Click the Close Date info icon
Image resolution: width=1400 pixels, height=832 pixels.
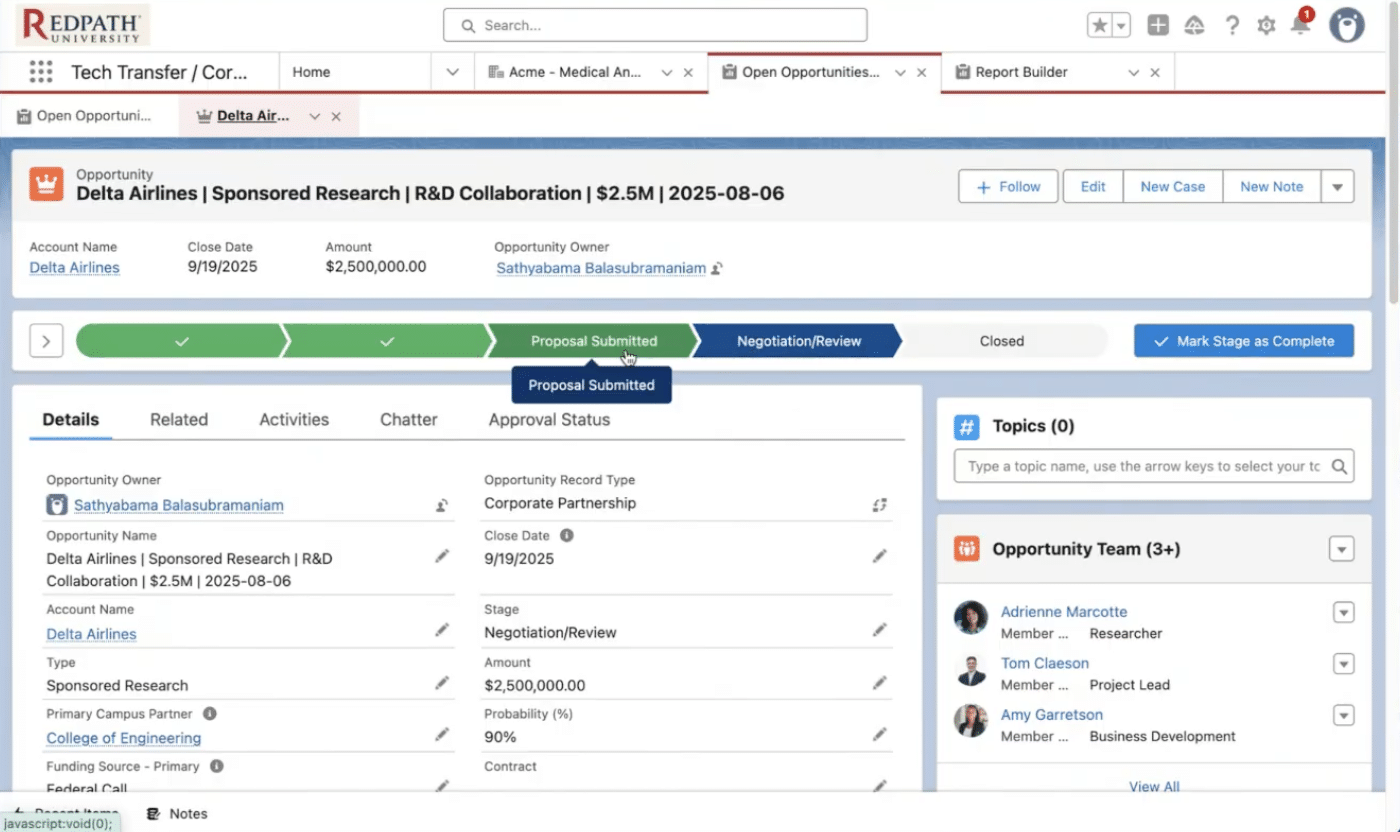tap(567, 535)
